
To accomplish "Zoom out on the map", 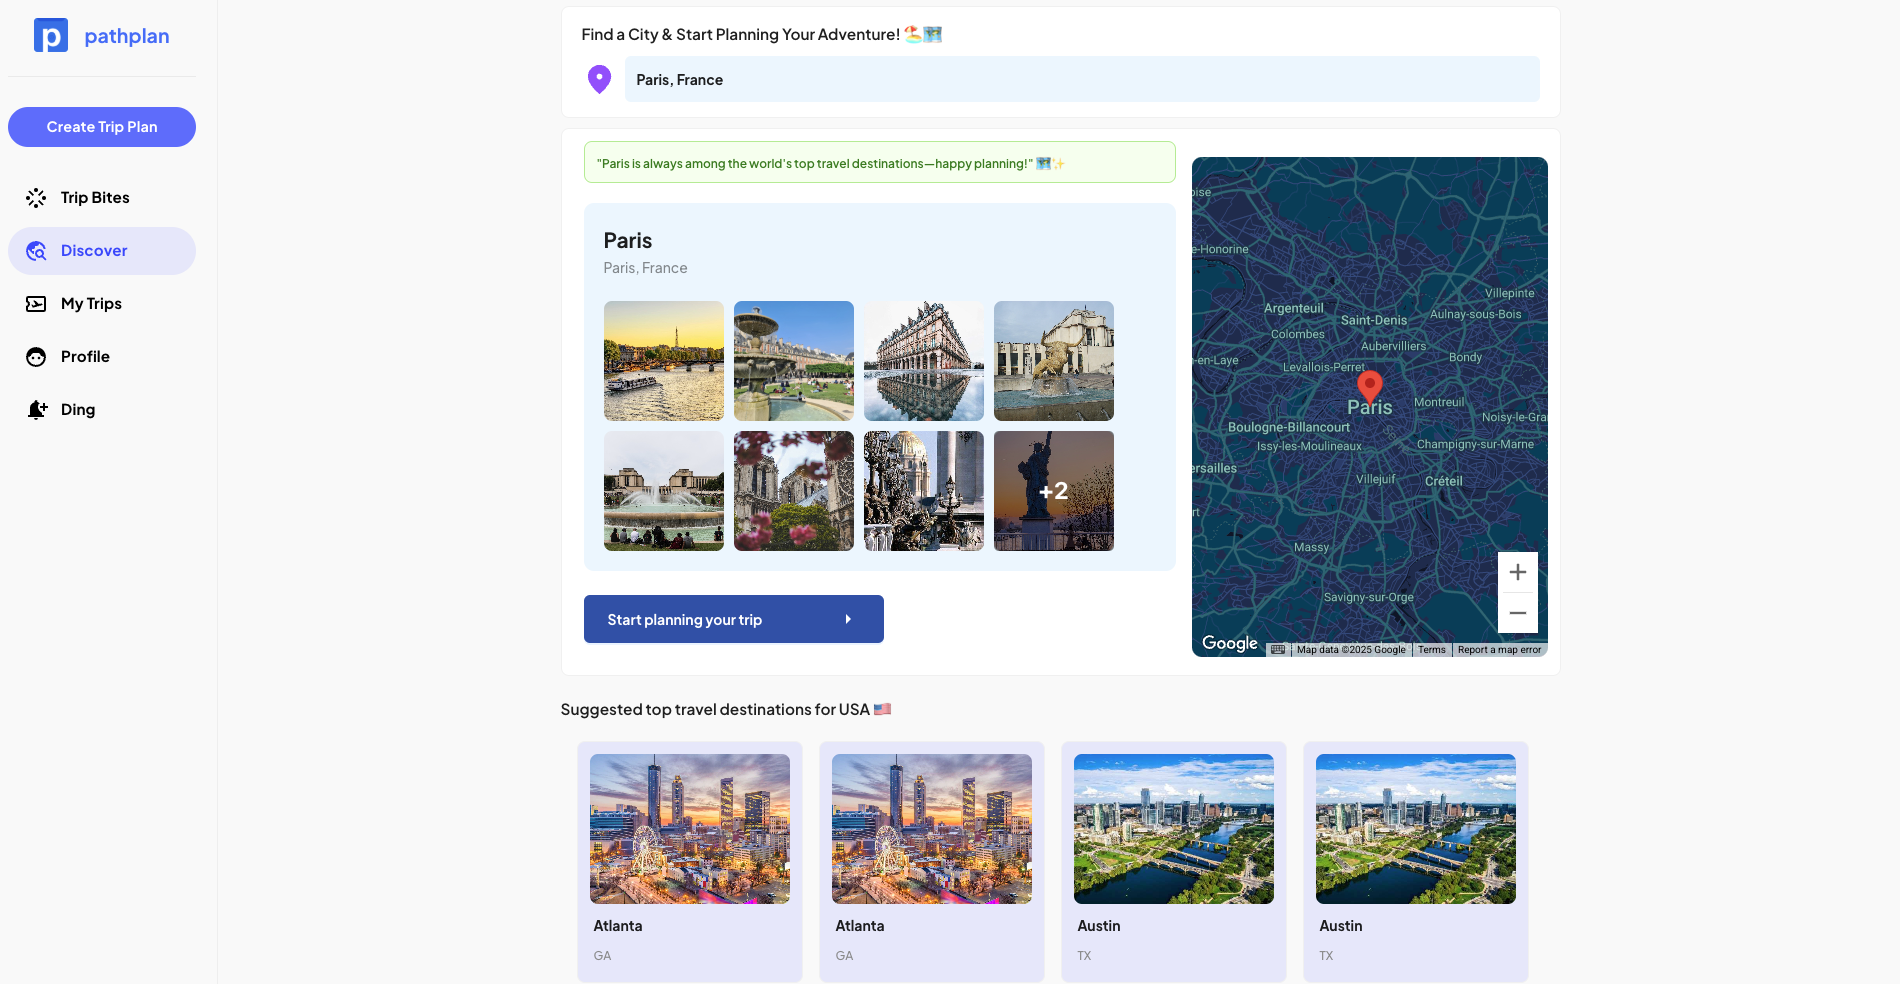I will click(x=1518, y=613).
